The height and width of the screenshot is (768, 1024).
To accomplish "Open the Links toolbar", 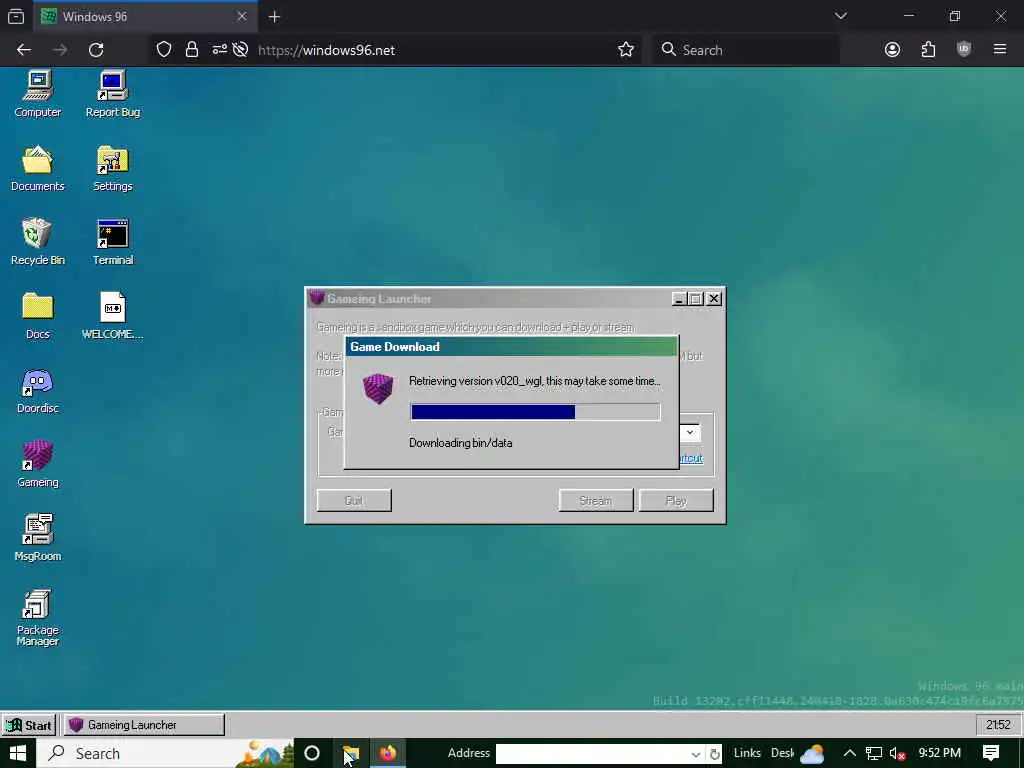I will pos(747,753).
